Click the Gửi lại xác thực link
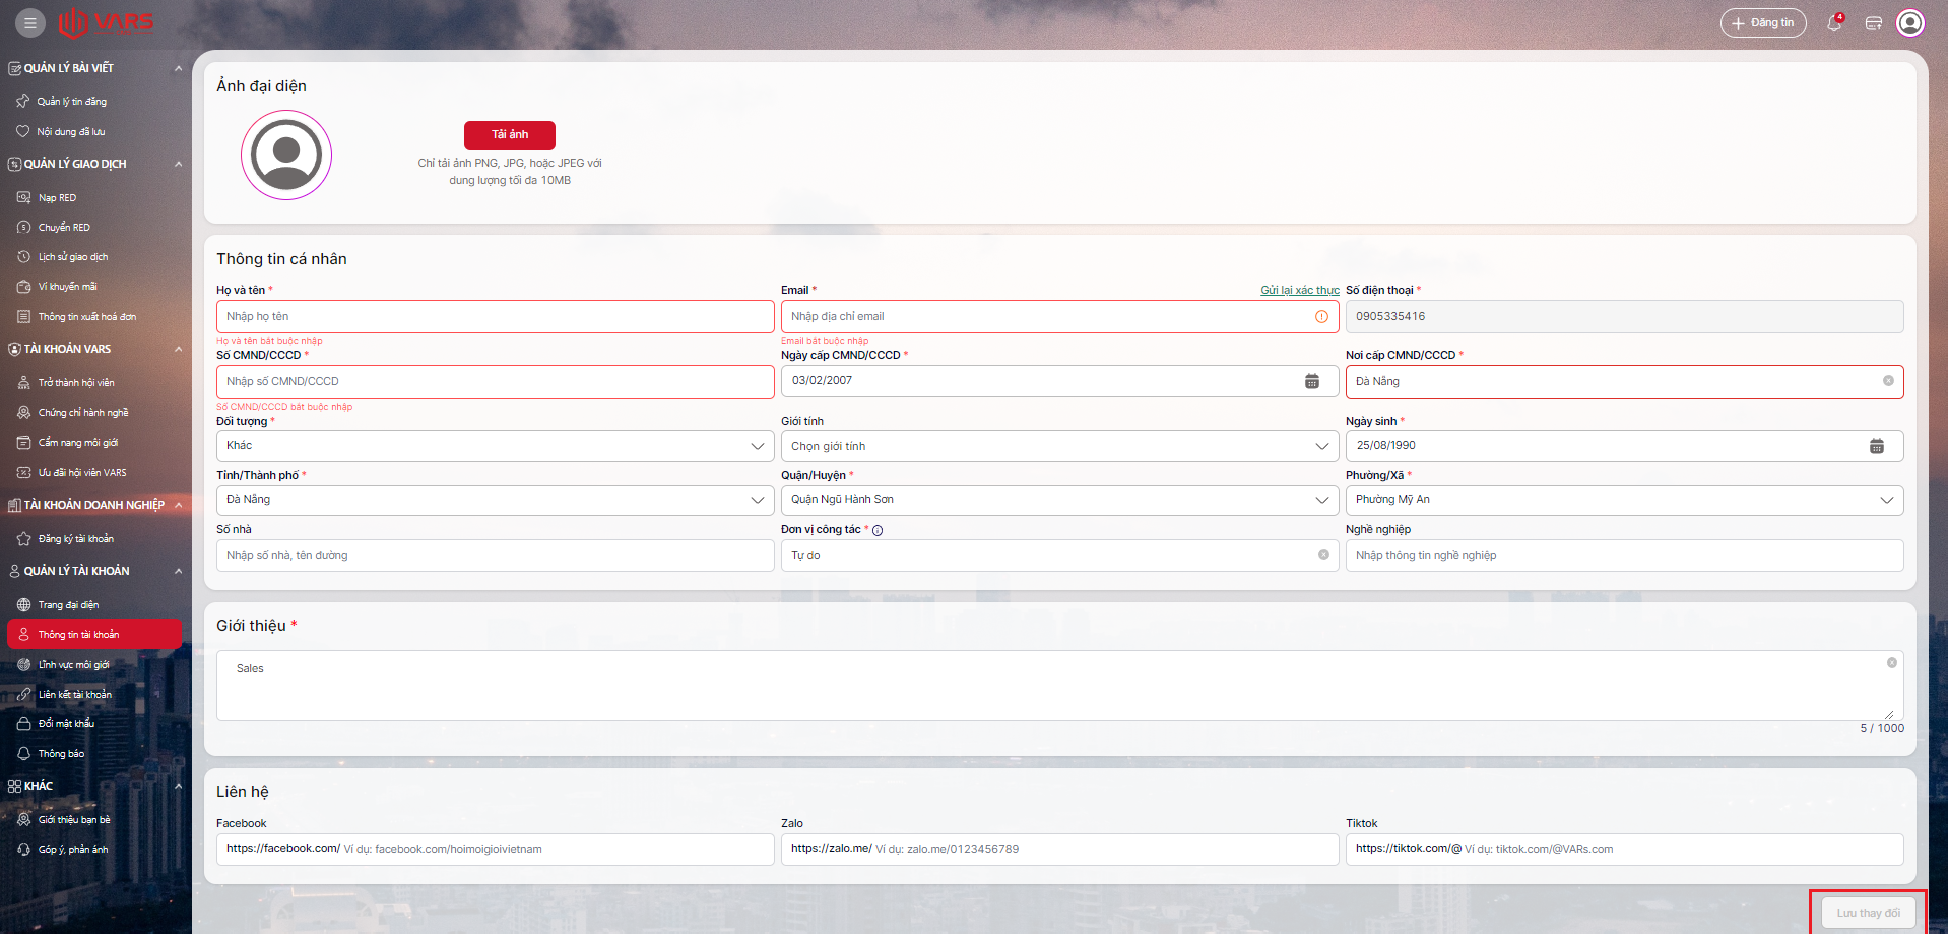1948x934 pixels. pyautogui.click(x=1299, y=290)
